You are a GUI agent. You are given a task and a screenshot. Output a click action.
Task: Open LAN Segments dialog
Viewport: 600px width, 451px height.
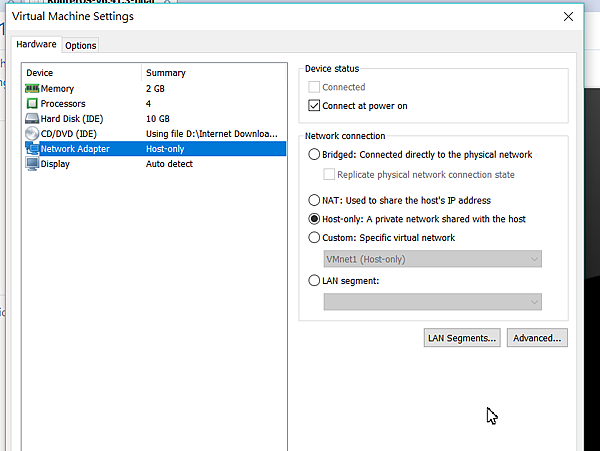coord(461,338)
